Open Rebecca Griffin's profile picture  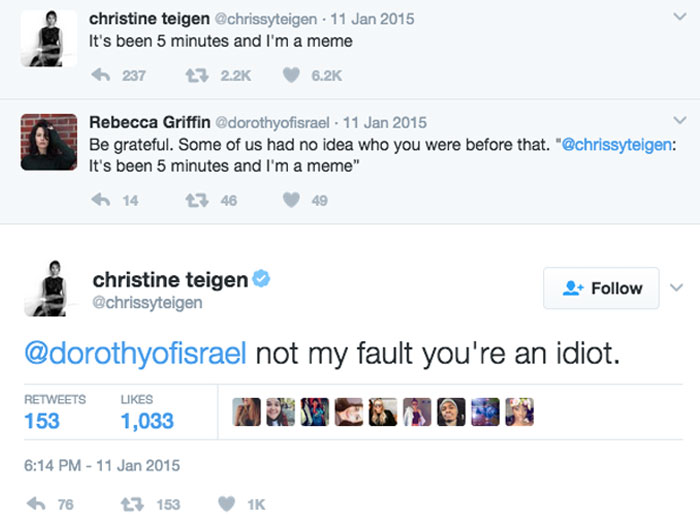pos(49,141)
